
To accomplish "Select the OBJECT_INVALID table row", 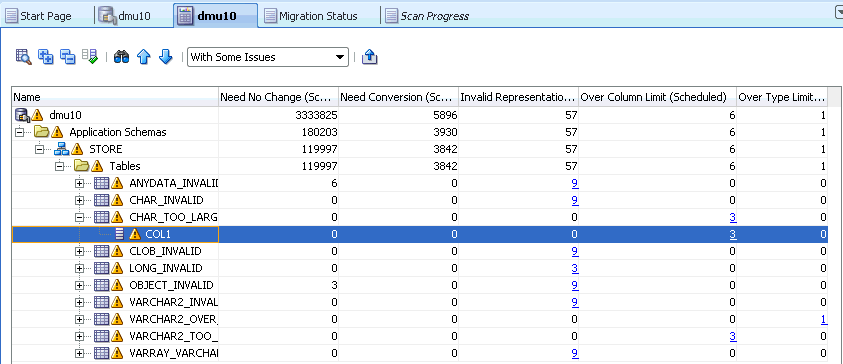I will pyautogui.click(x=419, y=285).
